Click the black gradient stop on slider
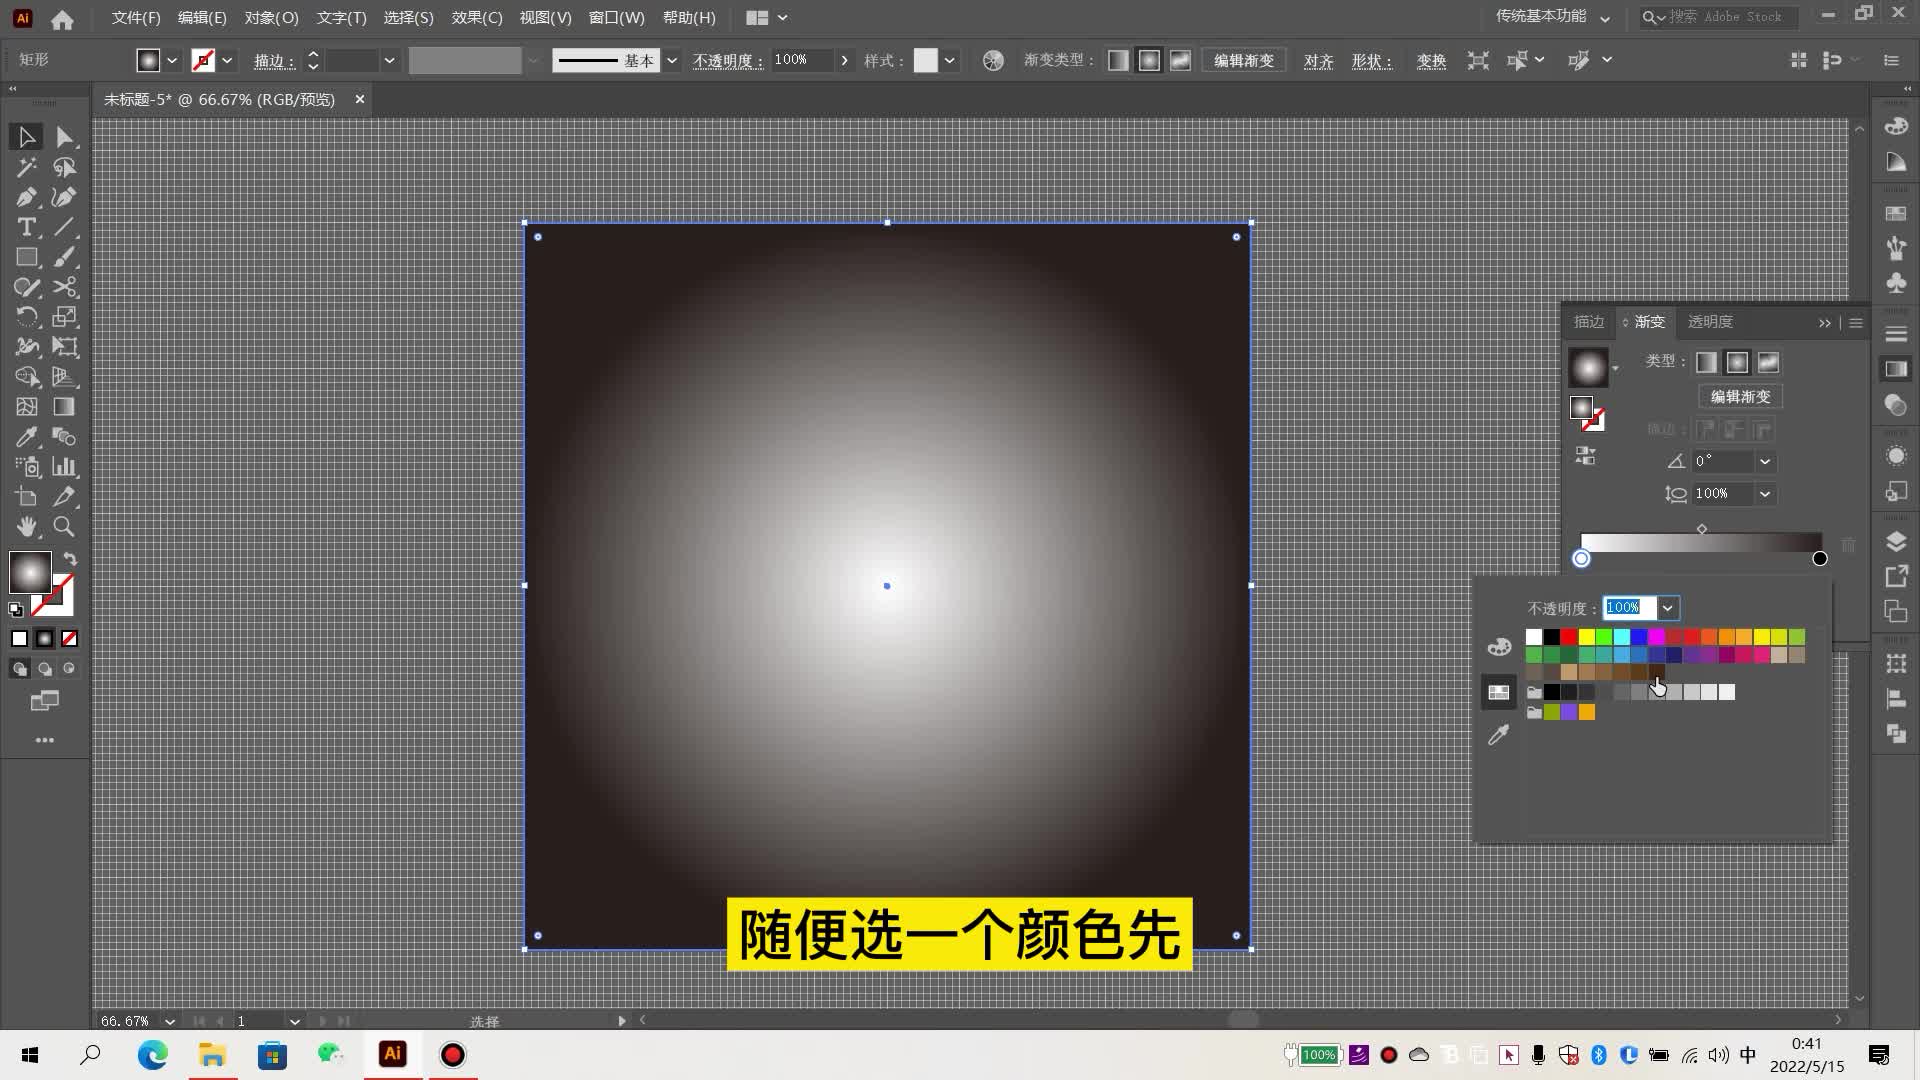The width and height of the screenshot is (1920, 1080). [x=1820, y=559]
